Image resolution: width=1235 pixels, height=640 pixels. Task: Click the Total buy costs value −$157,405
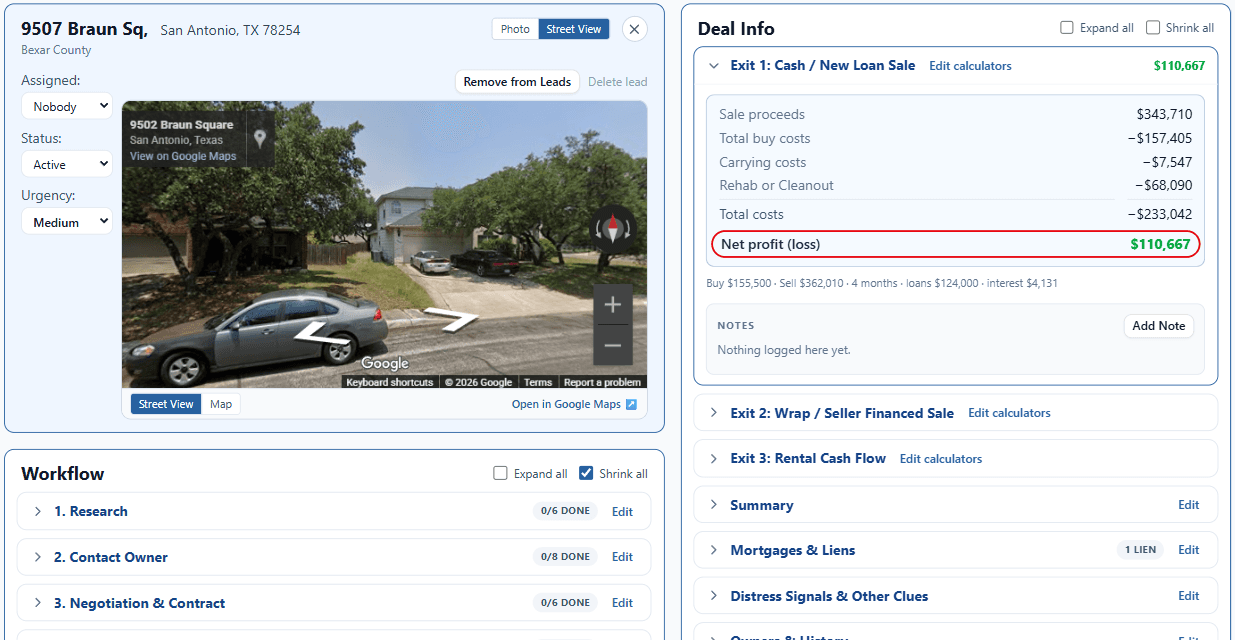point(1160,138)
